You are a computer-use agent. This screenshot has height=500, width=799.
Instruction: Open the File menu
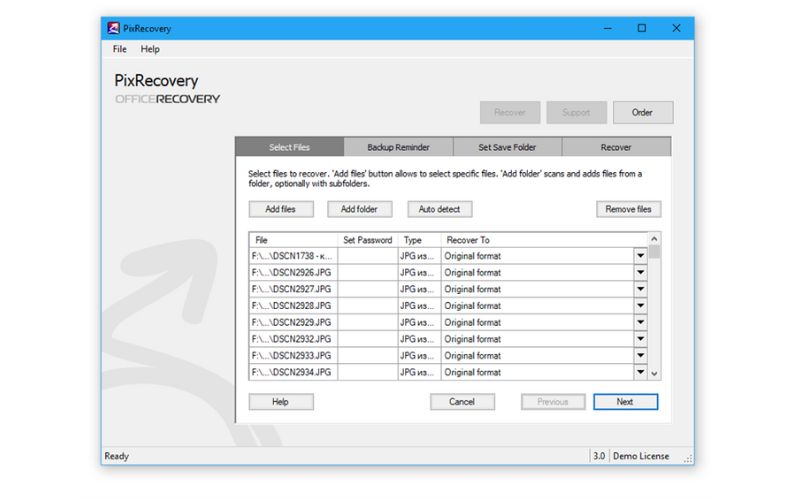120,49
